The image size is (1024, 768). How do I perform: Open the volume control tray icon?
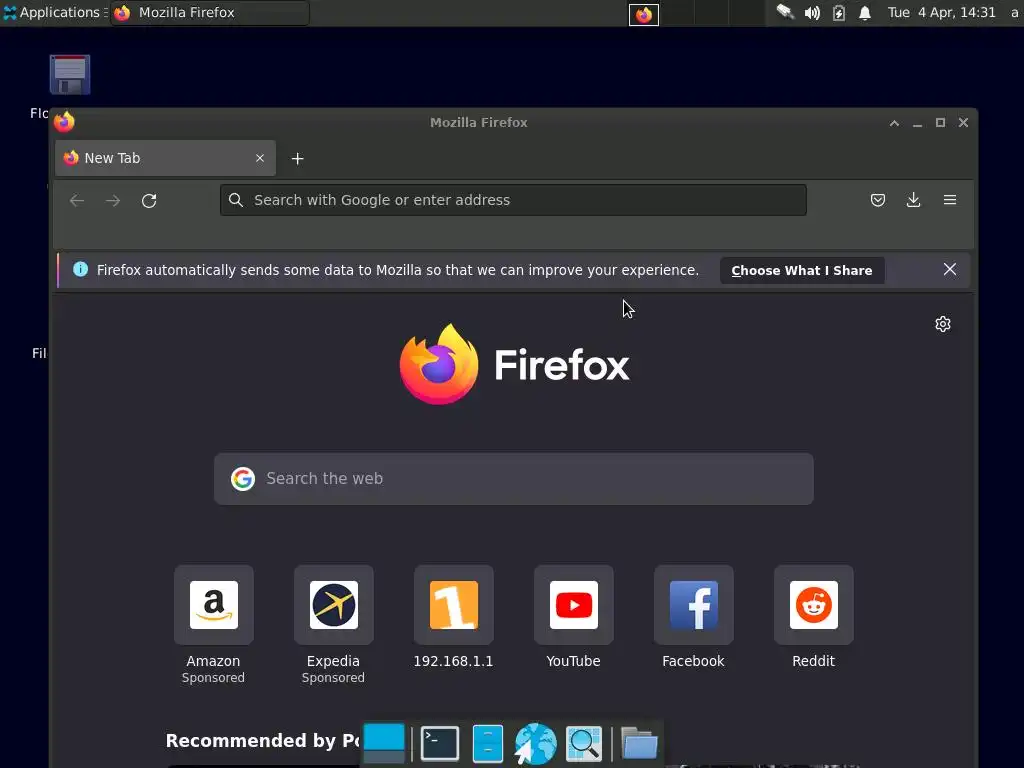click(812, 13)
